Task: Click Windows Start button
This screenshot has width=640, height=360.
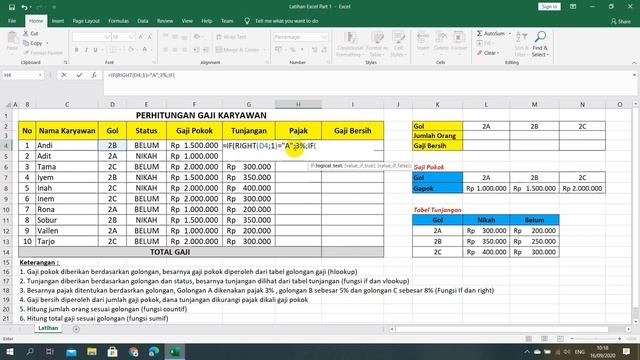Action: point(9,352)
